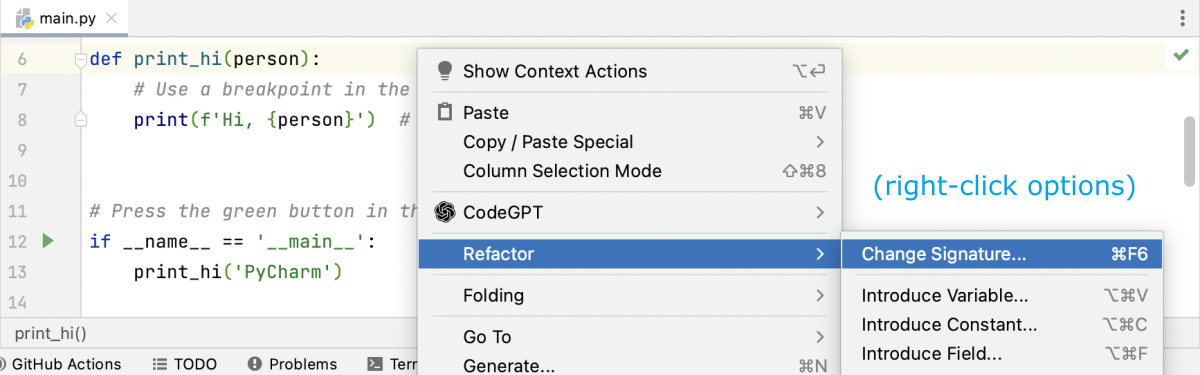Toggle the fold end marker beside print call
Image resolution: width=1200 pixels, height=375 pixels.
[81, 120]
